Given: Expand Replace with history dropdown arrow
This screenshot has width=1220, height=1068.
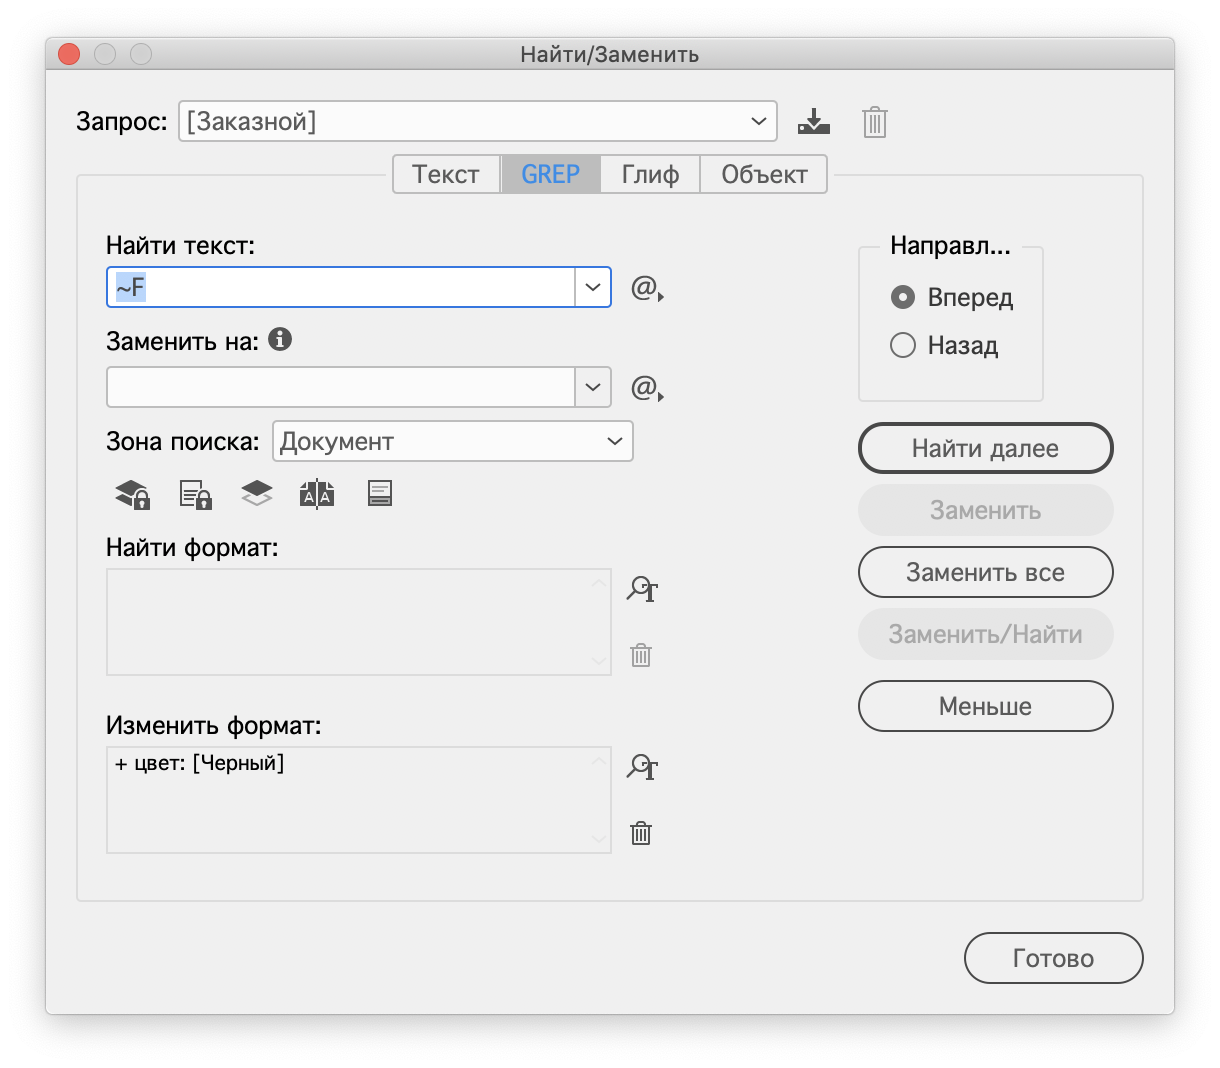Looking at the screenshot, I should 593,387.
